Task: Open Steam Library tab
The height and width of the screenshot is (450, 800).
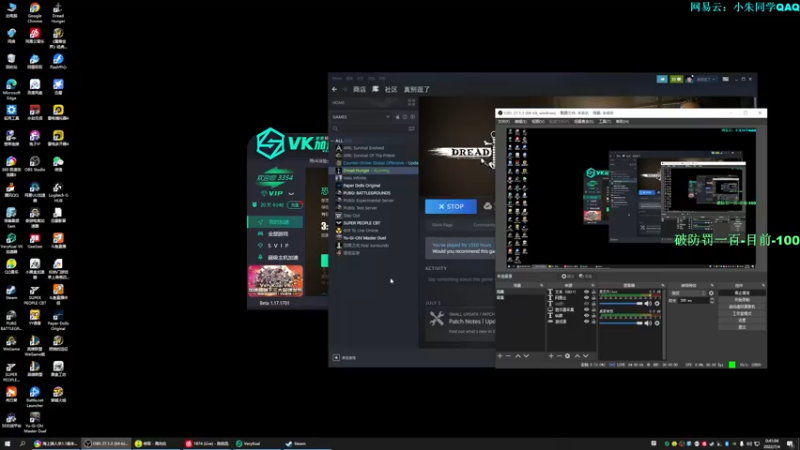Action: click(375, 89)
